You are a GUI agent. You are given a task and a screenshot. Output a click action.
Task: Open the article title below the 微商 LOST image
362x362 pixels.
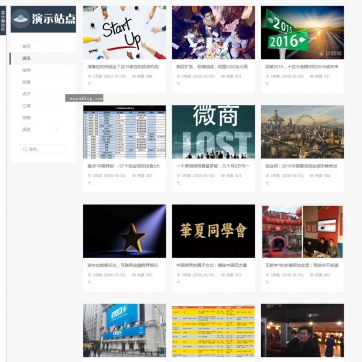[213, 166]
